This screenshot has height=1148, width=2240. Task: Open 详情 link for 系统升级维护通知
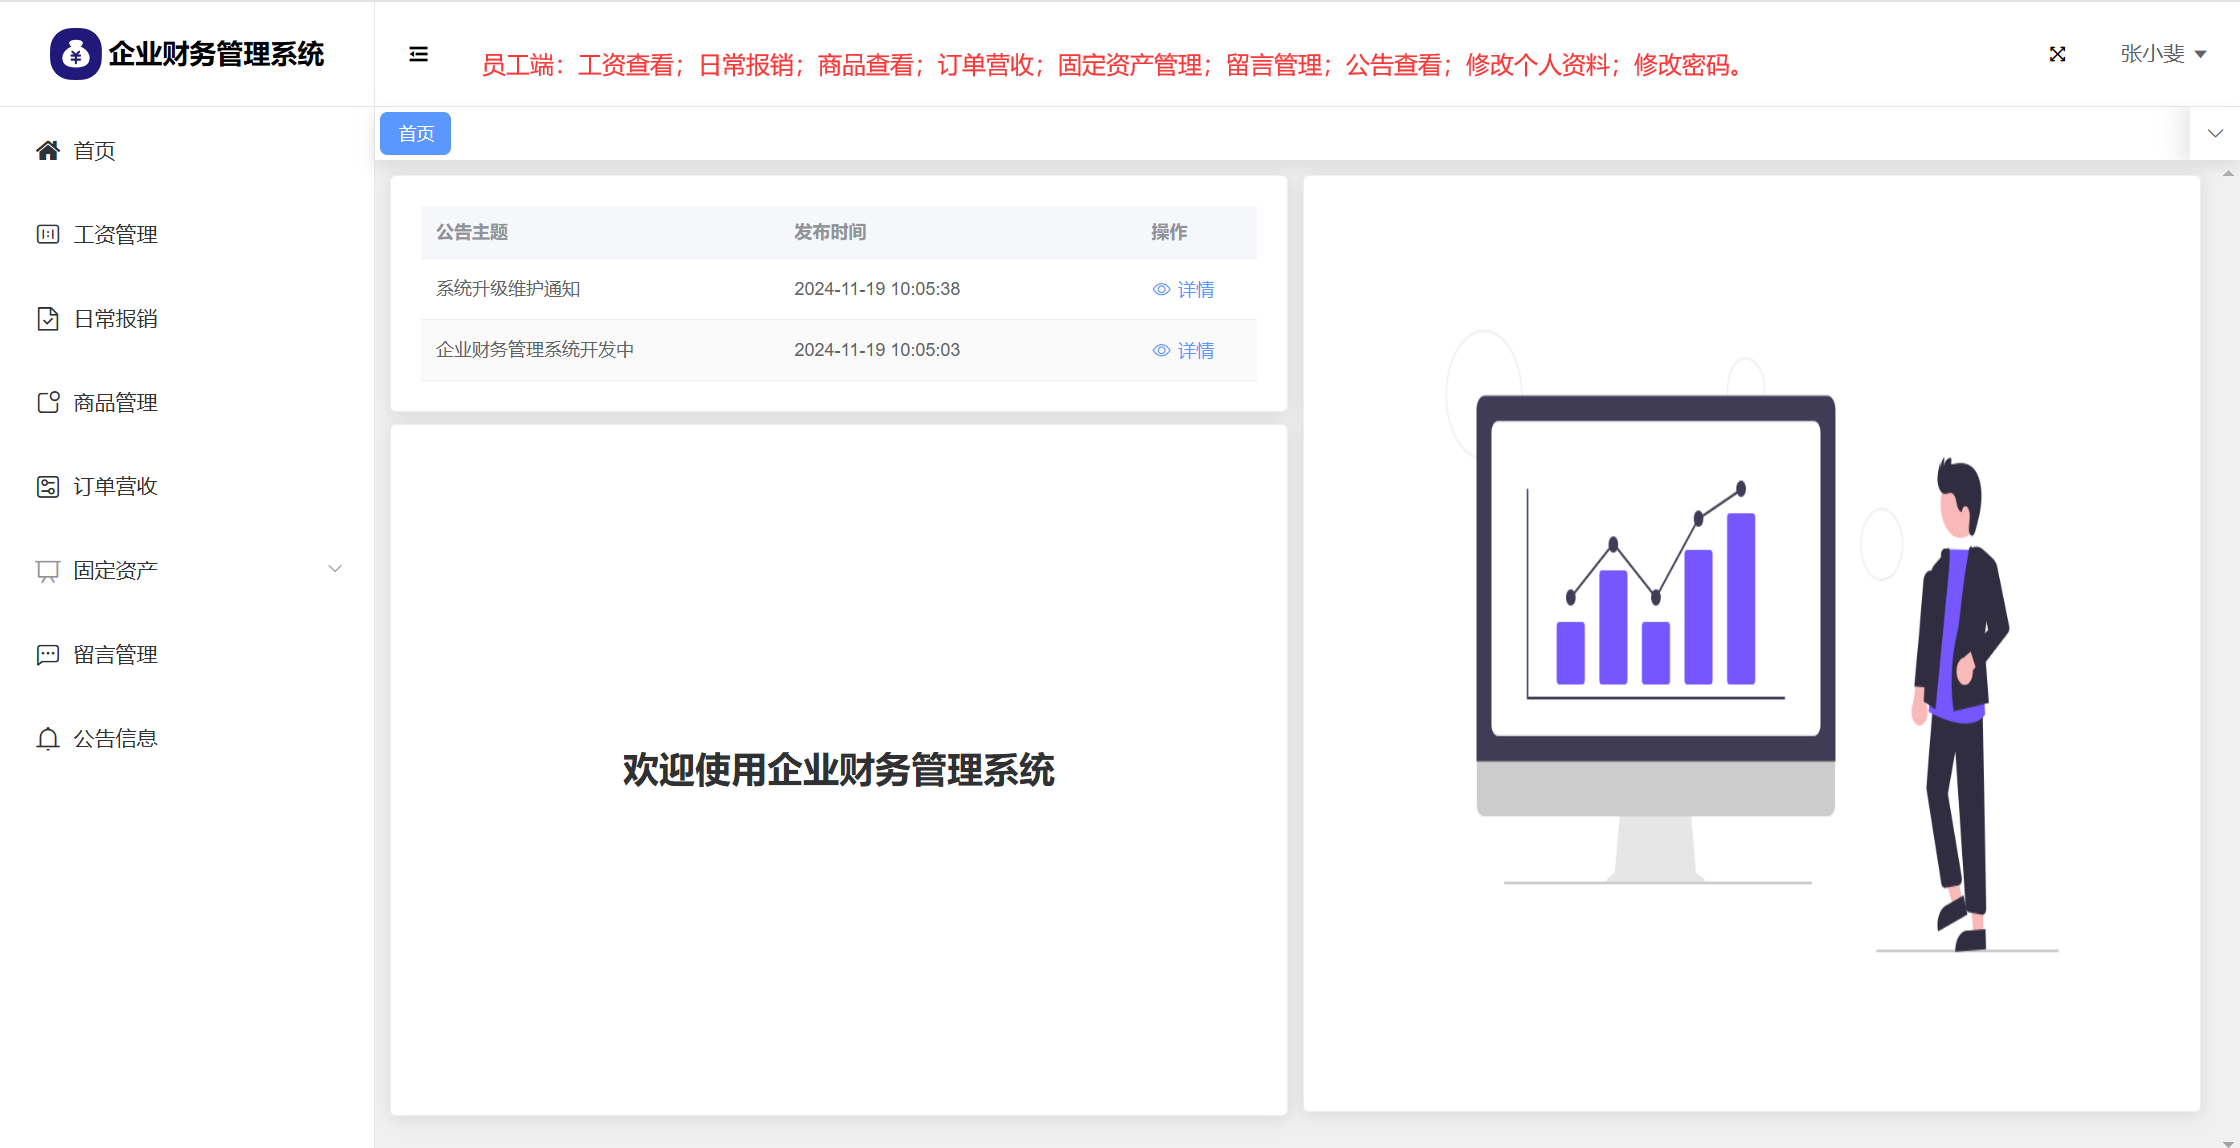[x=1195, y=290]
